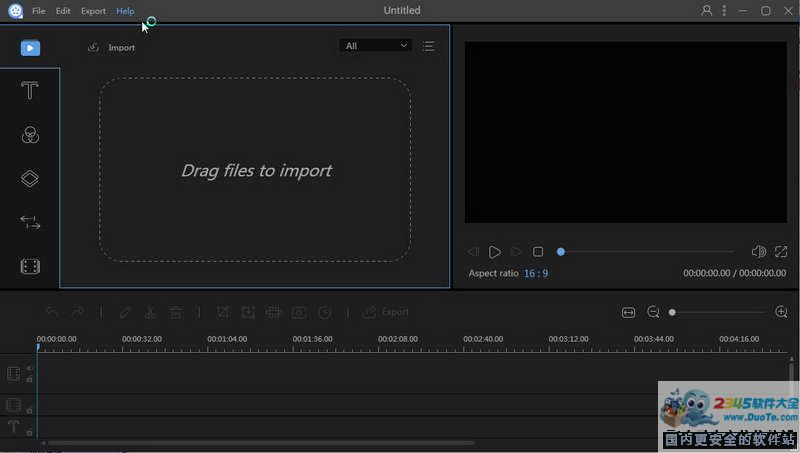Screen dimensions: 800x453
Task: Click the Drag files to import area
Action: [x=255, y=170]
